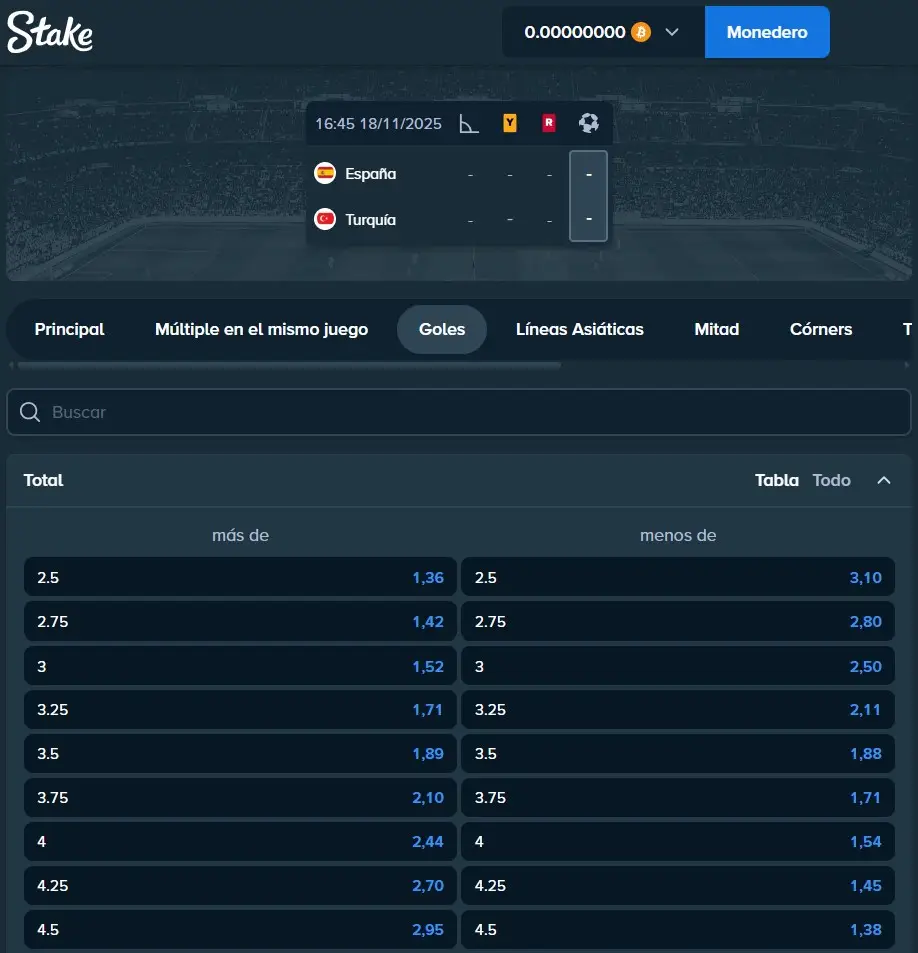The width and height of the screenshot is (918, 953).
Task: Switch the Total view to Tabla
Action: 776,480
